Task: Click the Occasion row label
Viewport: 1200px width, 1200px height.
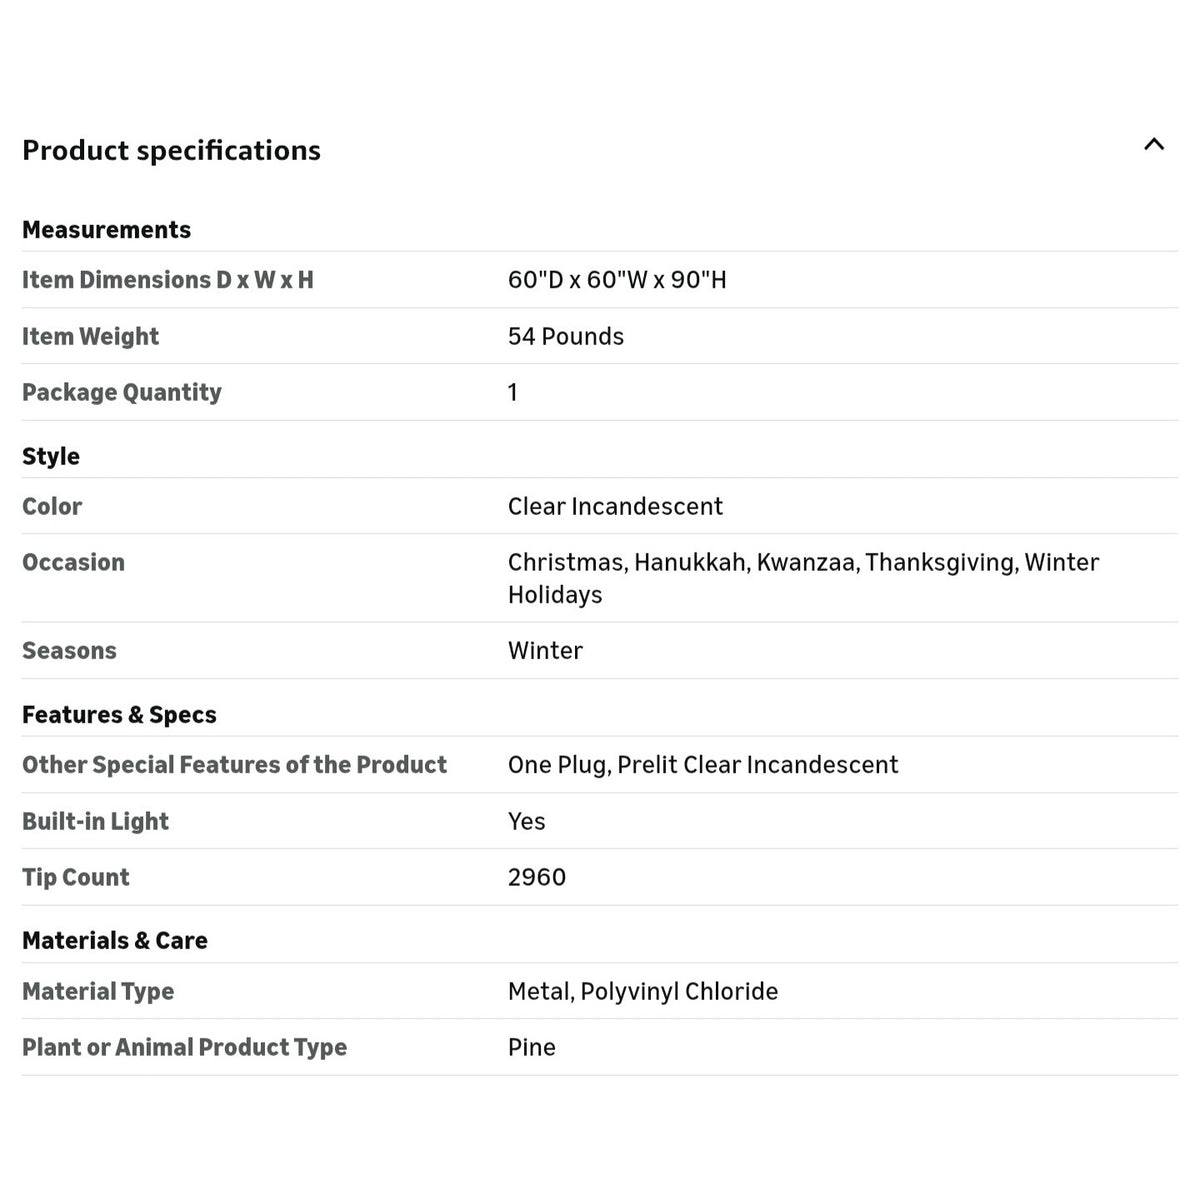Action: [x=73, y=562]
